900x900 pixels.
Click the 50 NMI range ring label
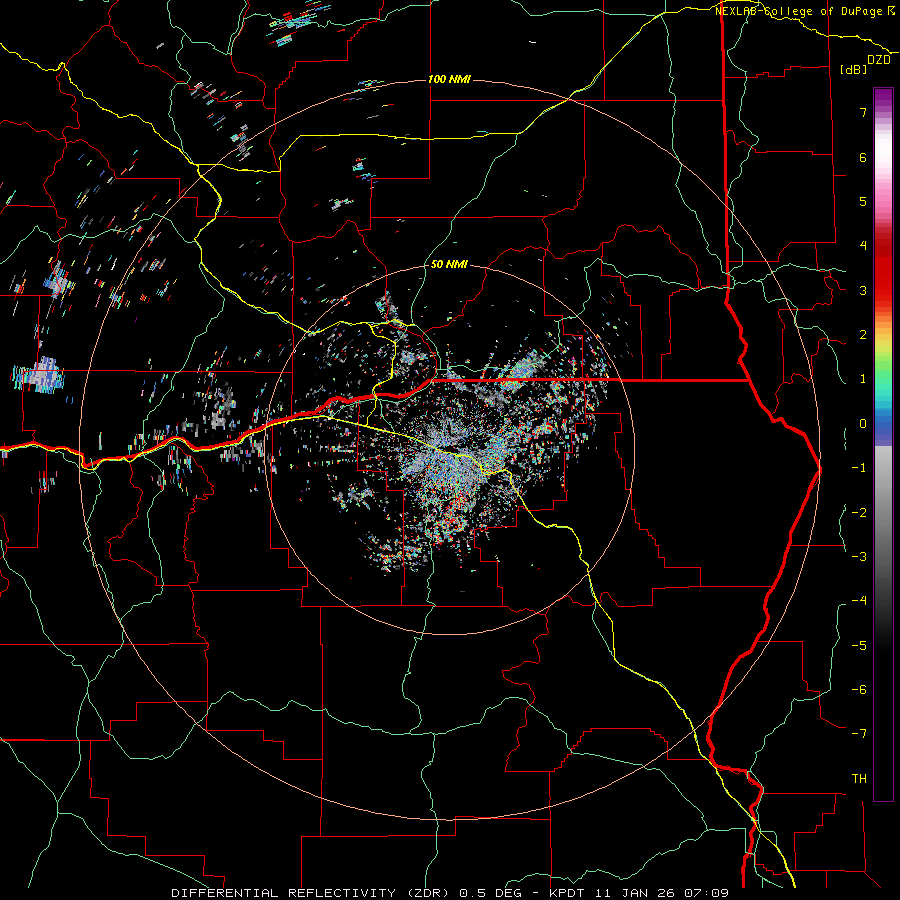pos(449,265)
